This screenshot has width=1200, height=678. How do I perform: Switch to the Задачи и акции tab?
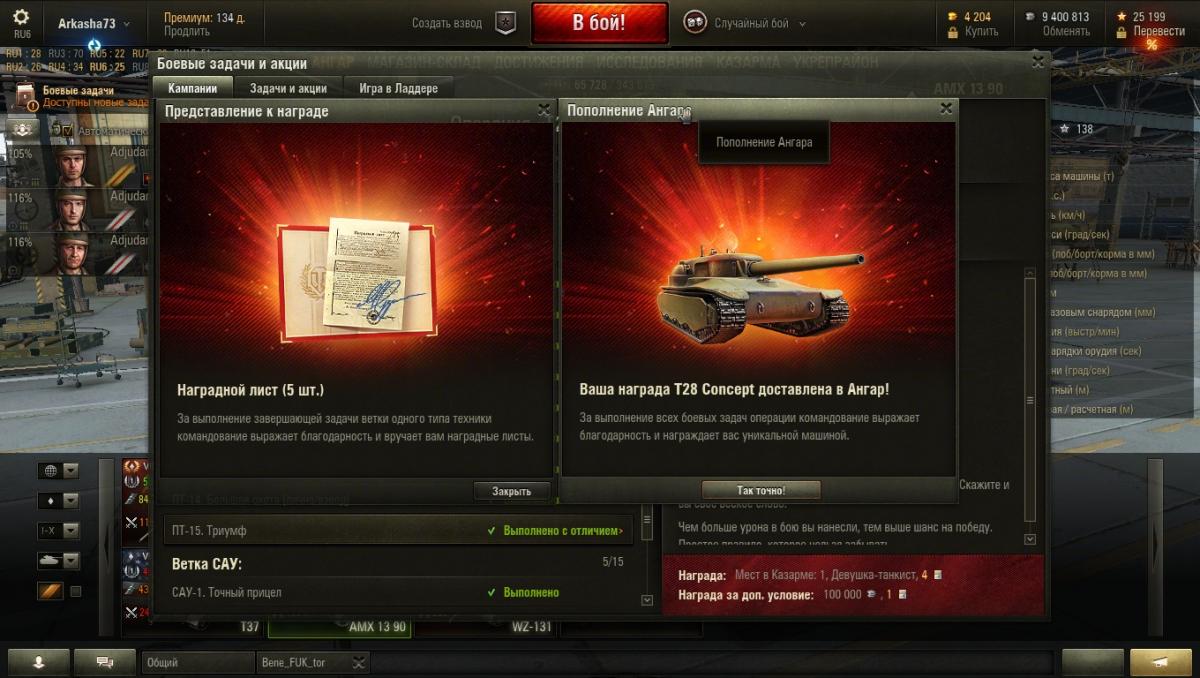point(288,88)
